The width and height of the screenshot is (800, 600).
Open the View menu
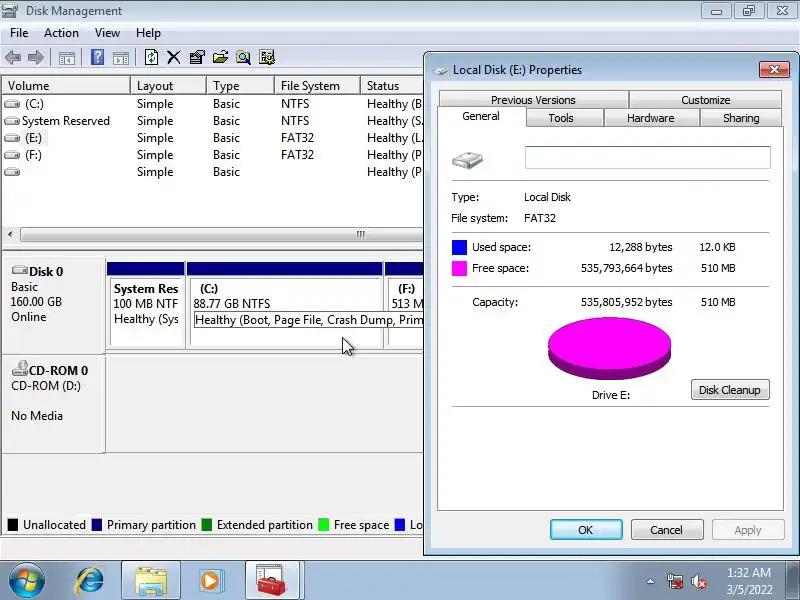point(107,33)
